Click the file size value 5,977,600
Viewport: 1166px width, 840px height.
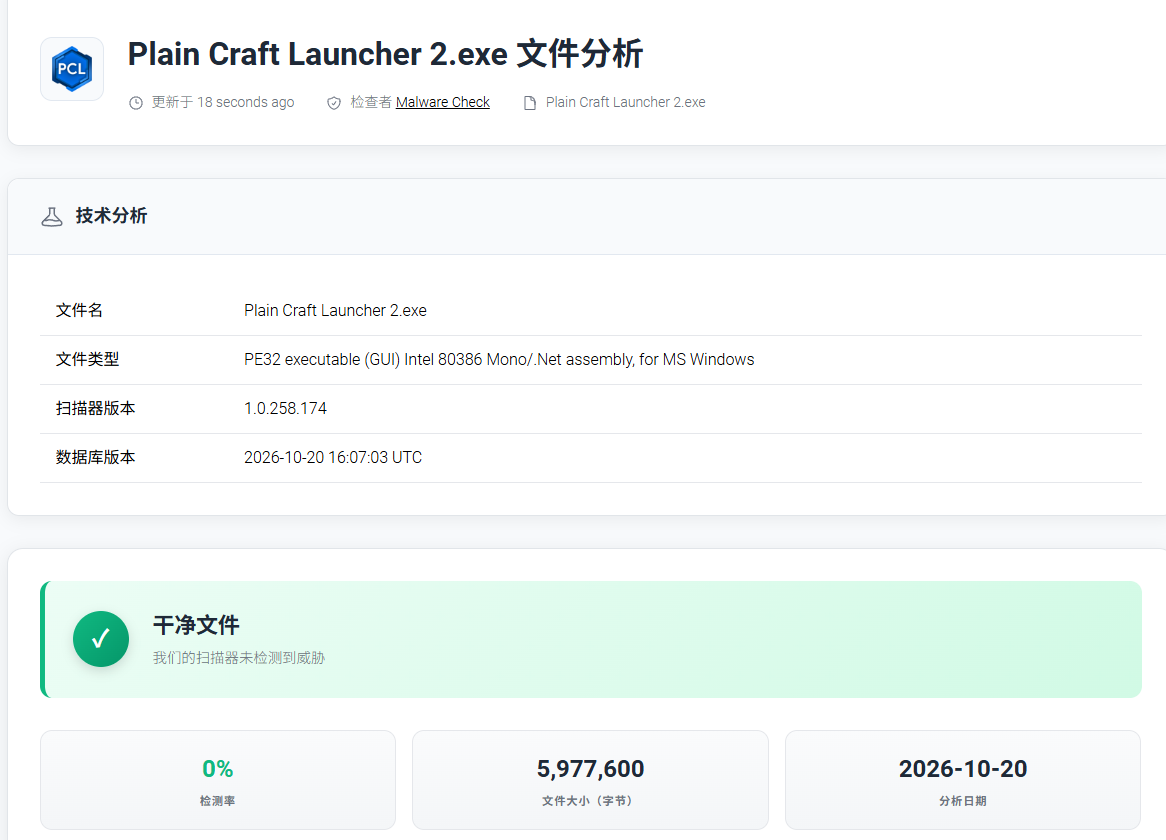pyautogui.click(x=590, y=769)
